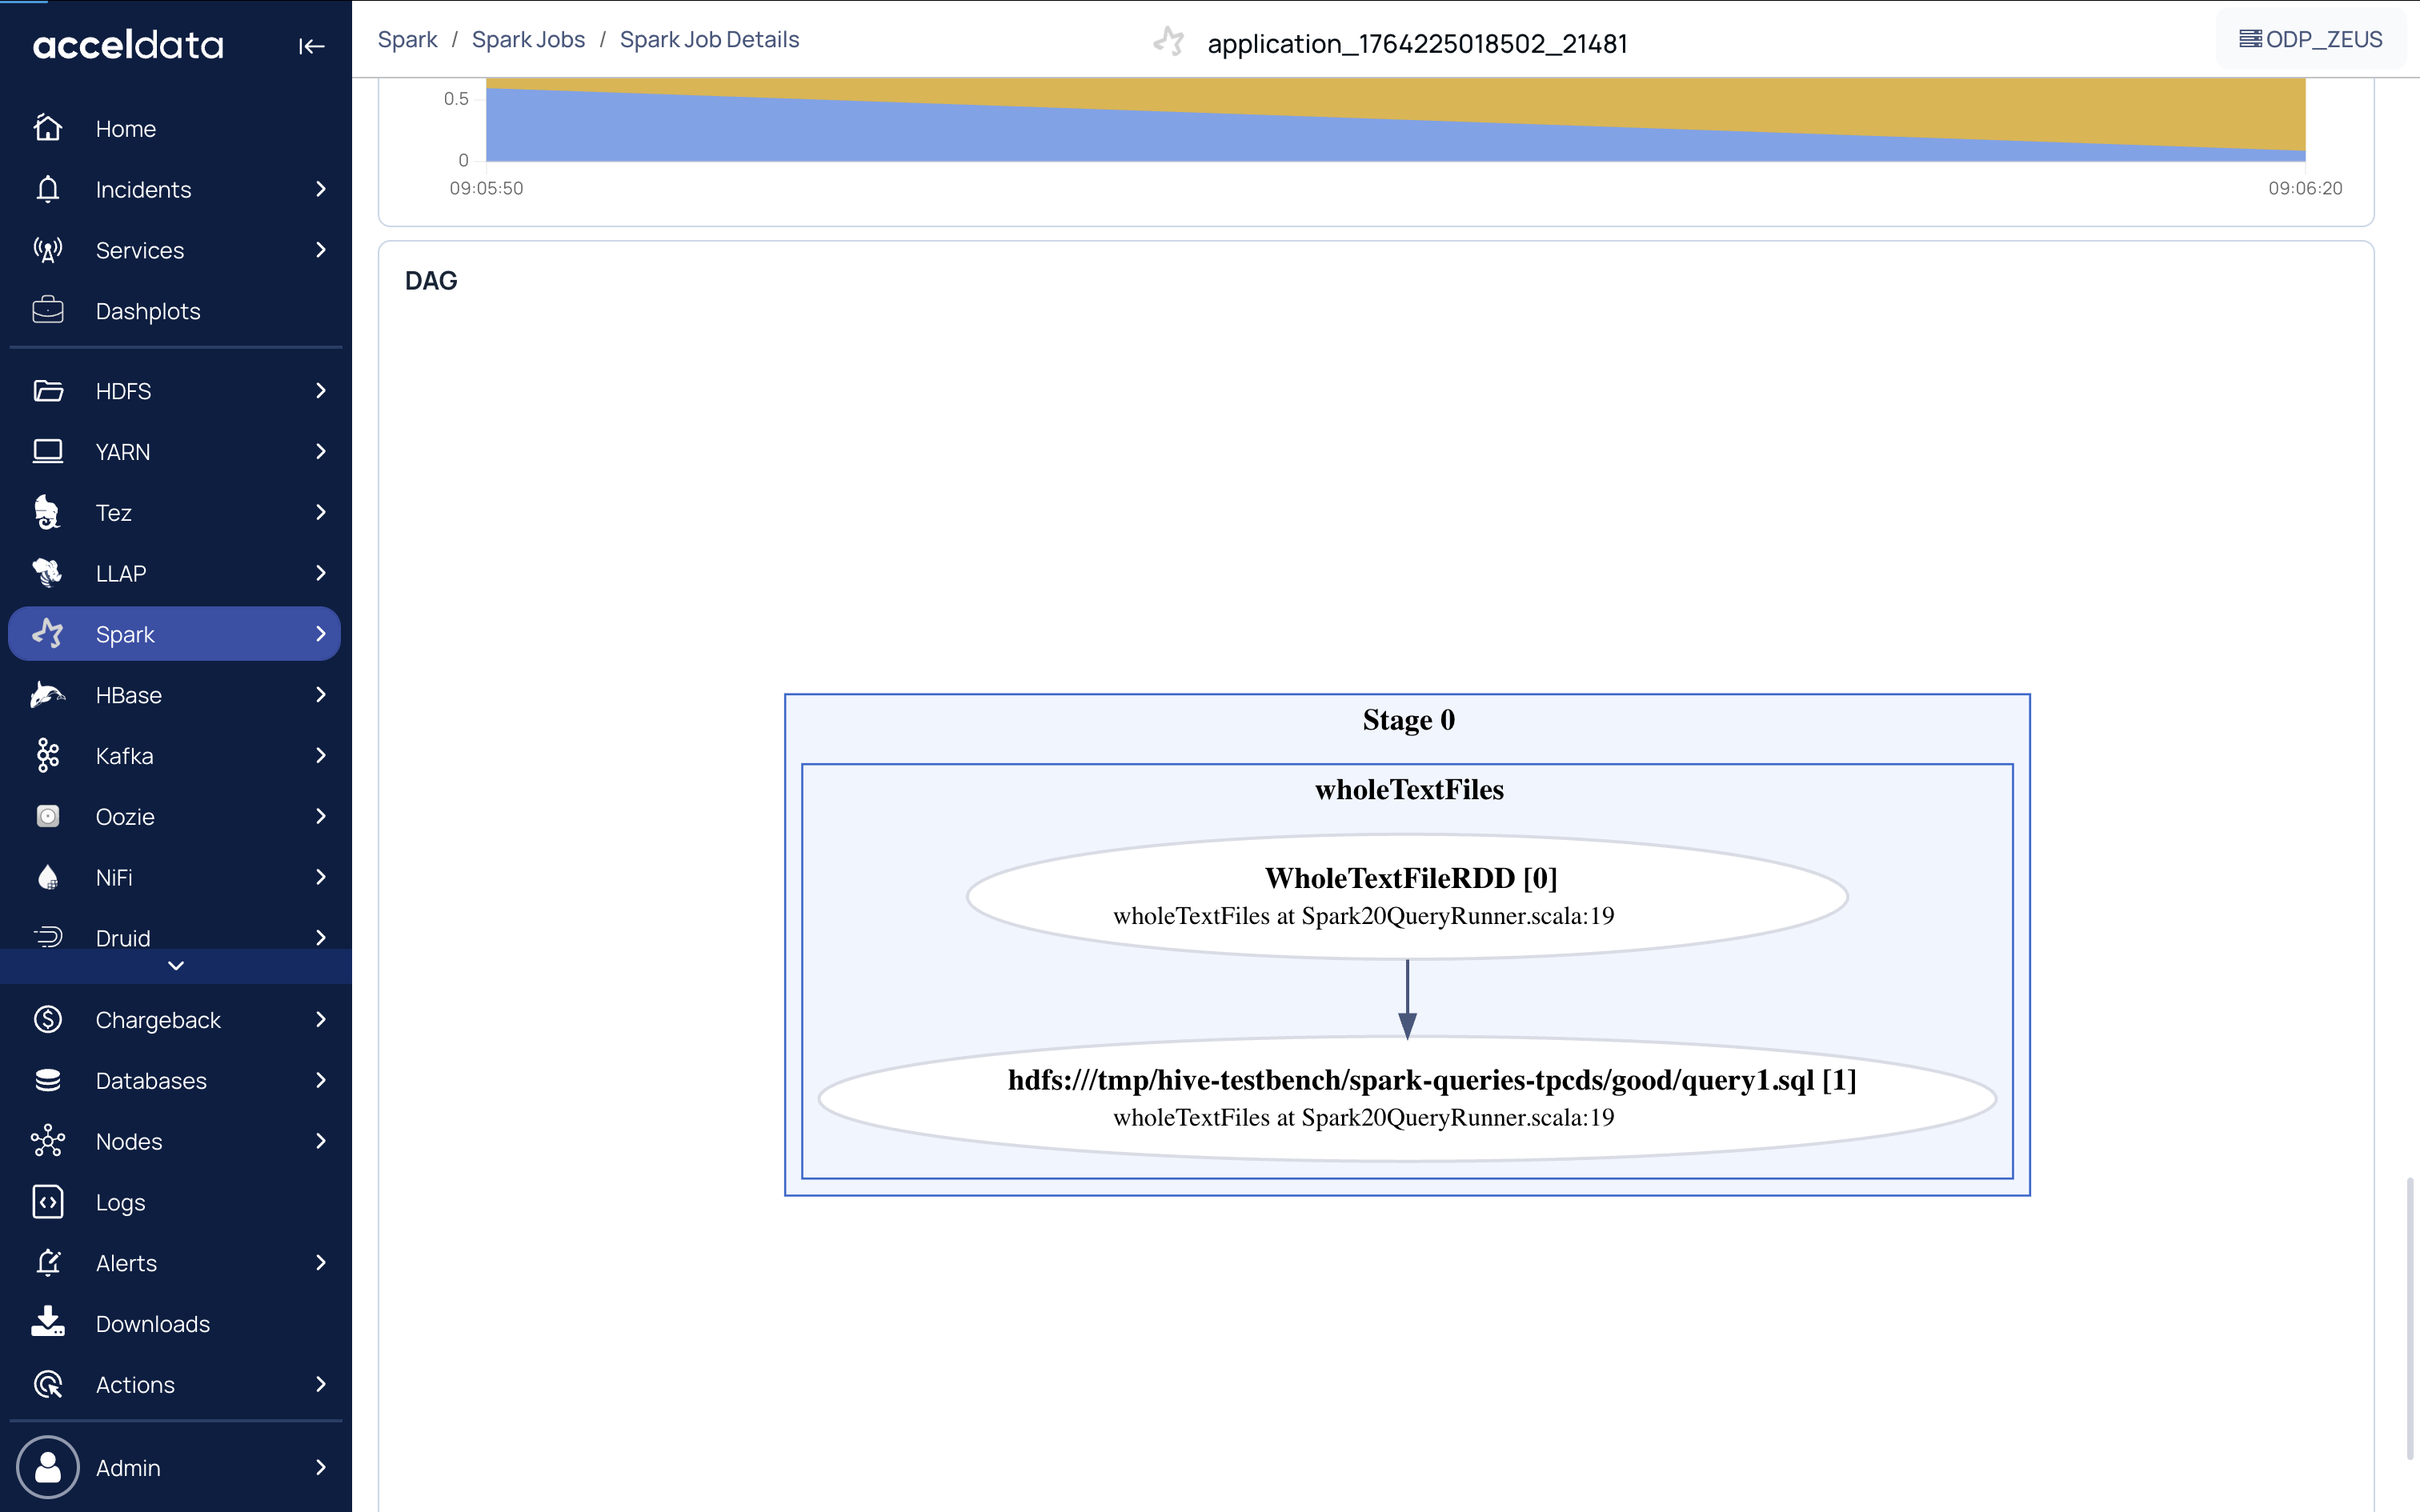
Task: Click the HBase orca icon
Action: 48,695
